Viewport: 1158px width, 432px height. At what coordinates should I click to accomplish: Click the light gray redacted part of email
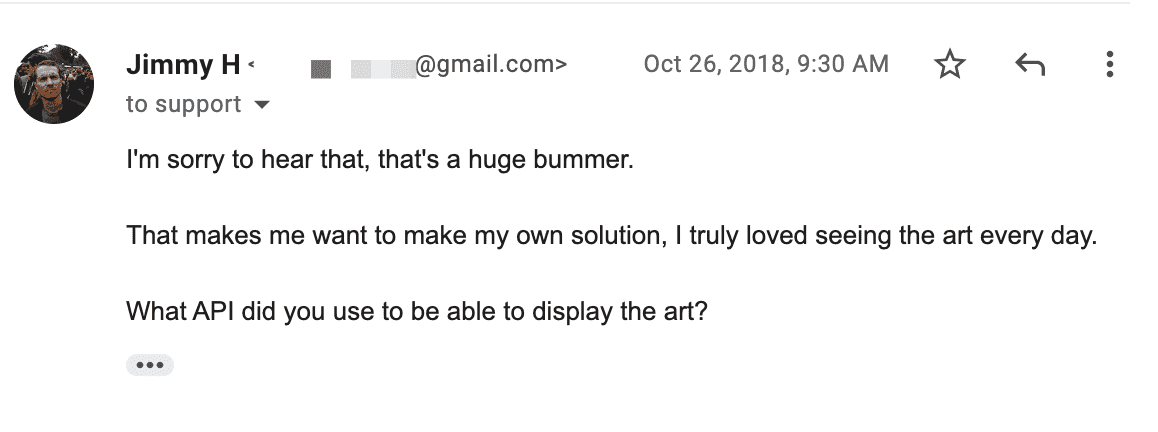tap(383, 69)
